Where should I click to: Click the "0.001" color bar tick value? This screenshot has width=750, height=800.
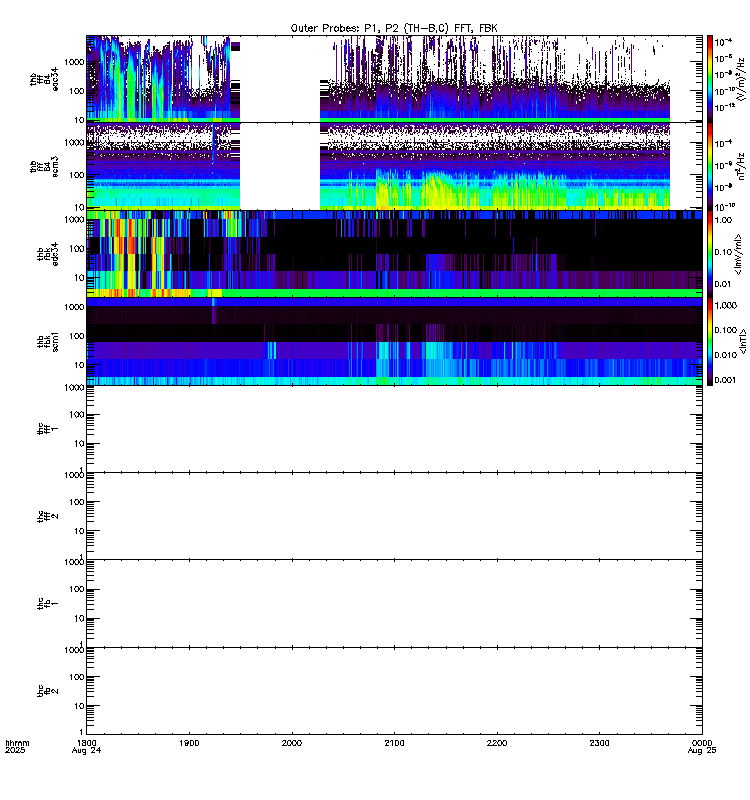pyautogui.click(x=726, y=380)
